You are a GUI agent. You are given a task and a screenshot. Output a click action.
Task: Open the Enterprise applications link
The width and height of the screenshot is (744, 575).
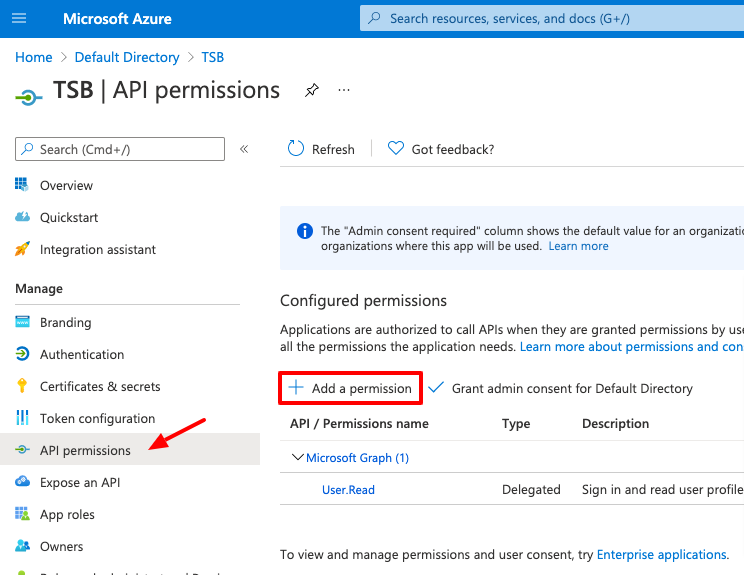pos(661,554)
